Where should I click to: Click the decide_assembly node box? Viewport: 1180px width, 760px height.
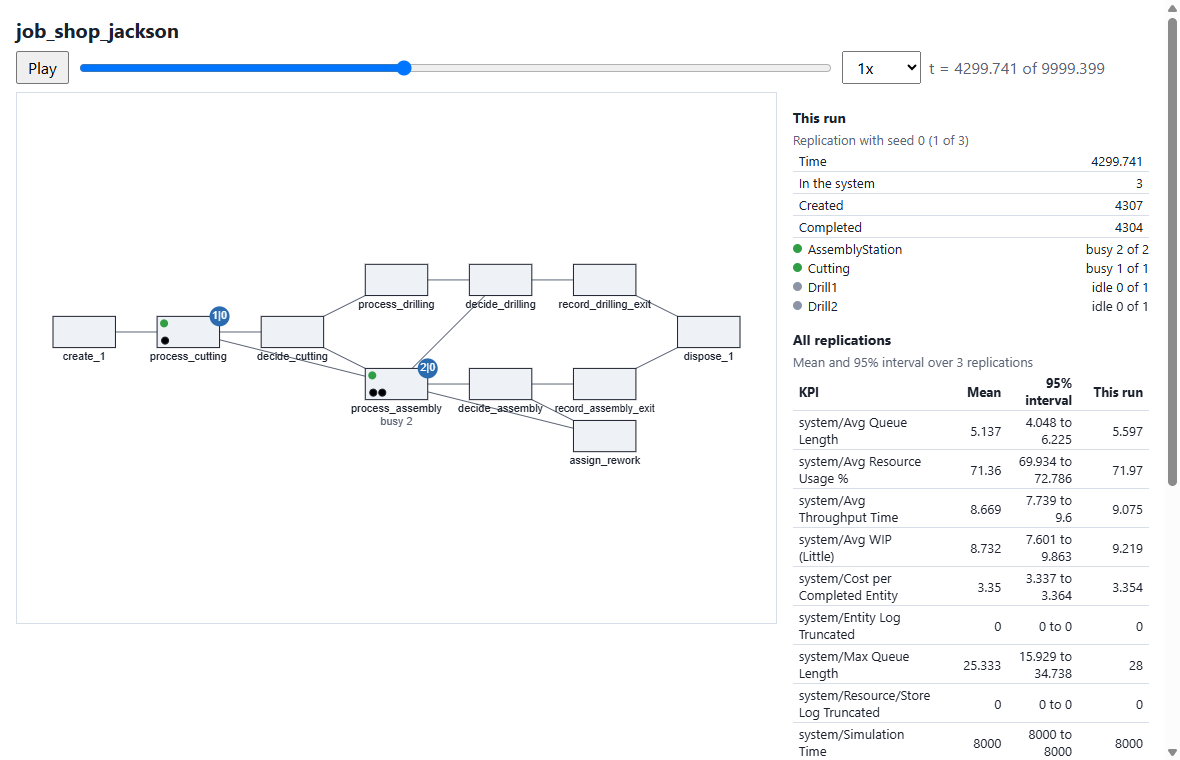tap(500, 384)
